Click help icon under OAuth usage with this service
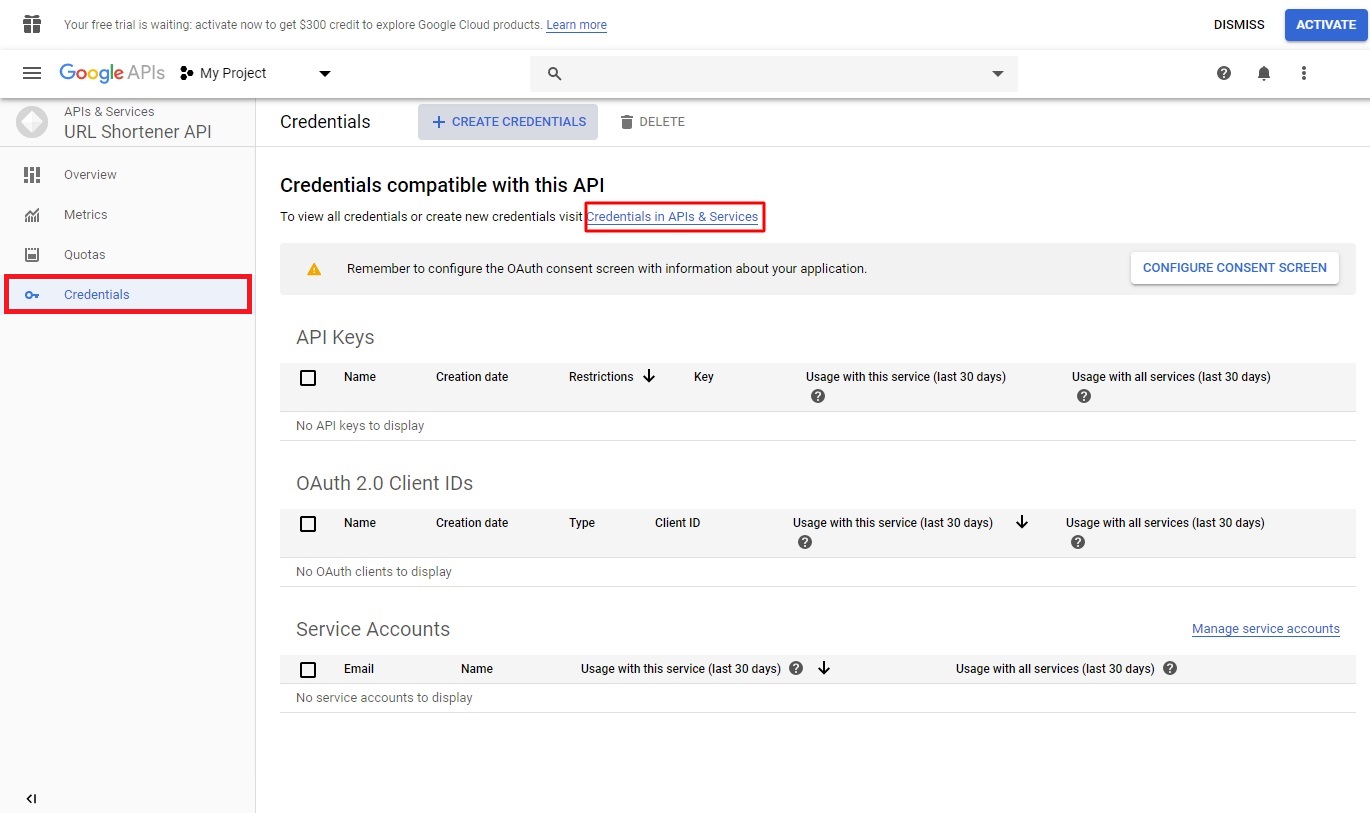Viewport: 1370px width, 813px height. coord(805,543)
